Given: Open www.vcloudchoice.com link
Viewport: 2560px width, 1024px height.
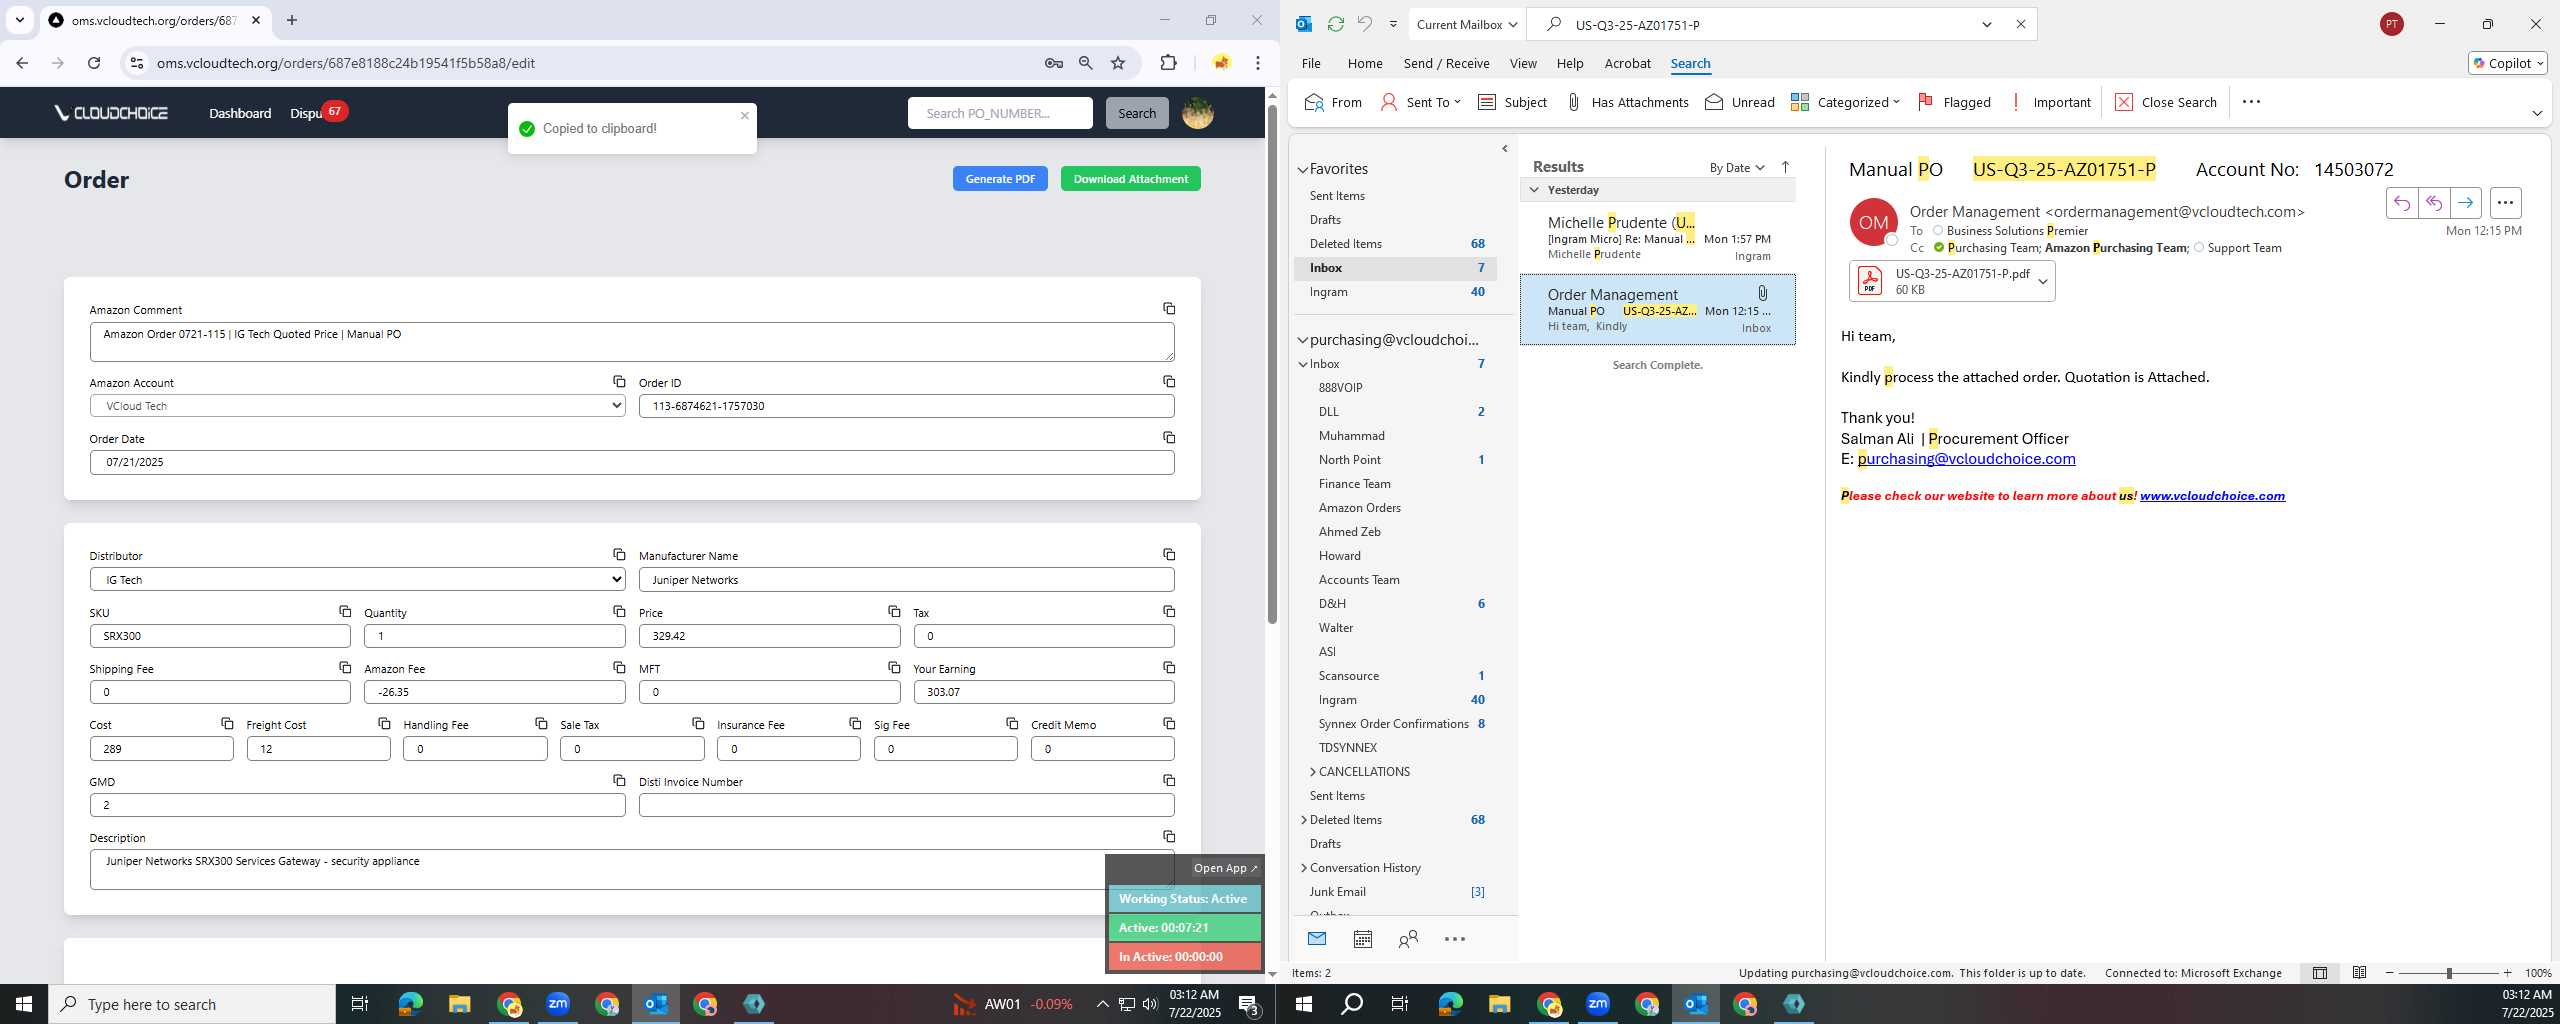Looking at the screenshot, I should pos(2212,496).
